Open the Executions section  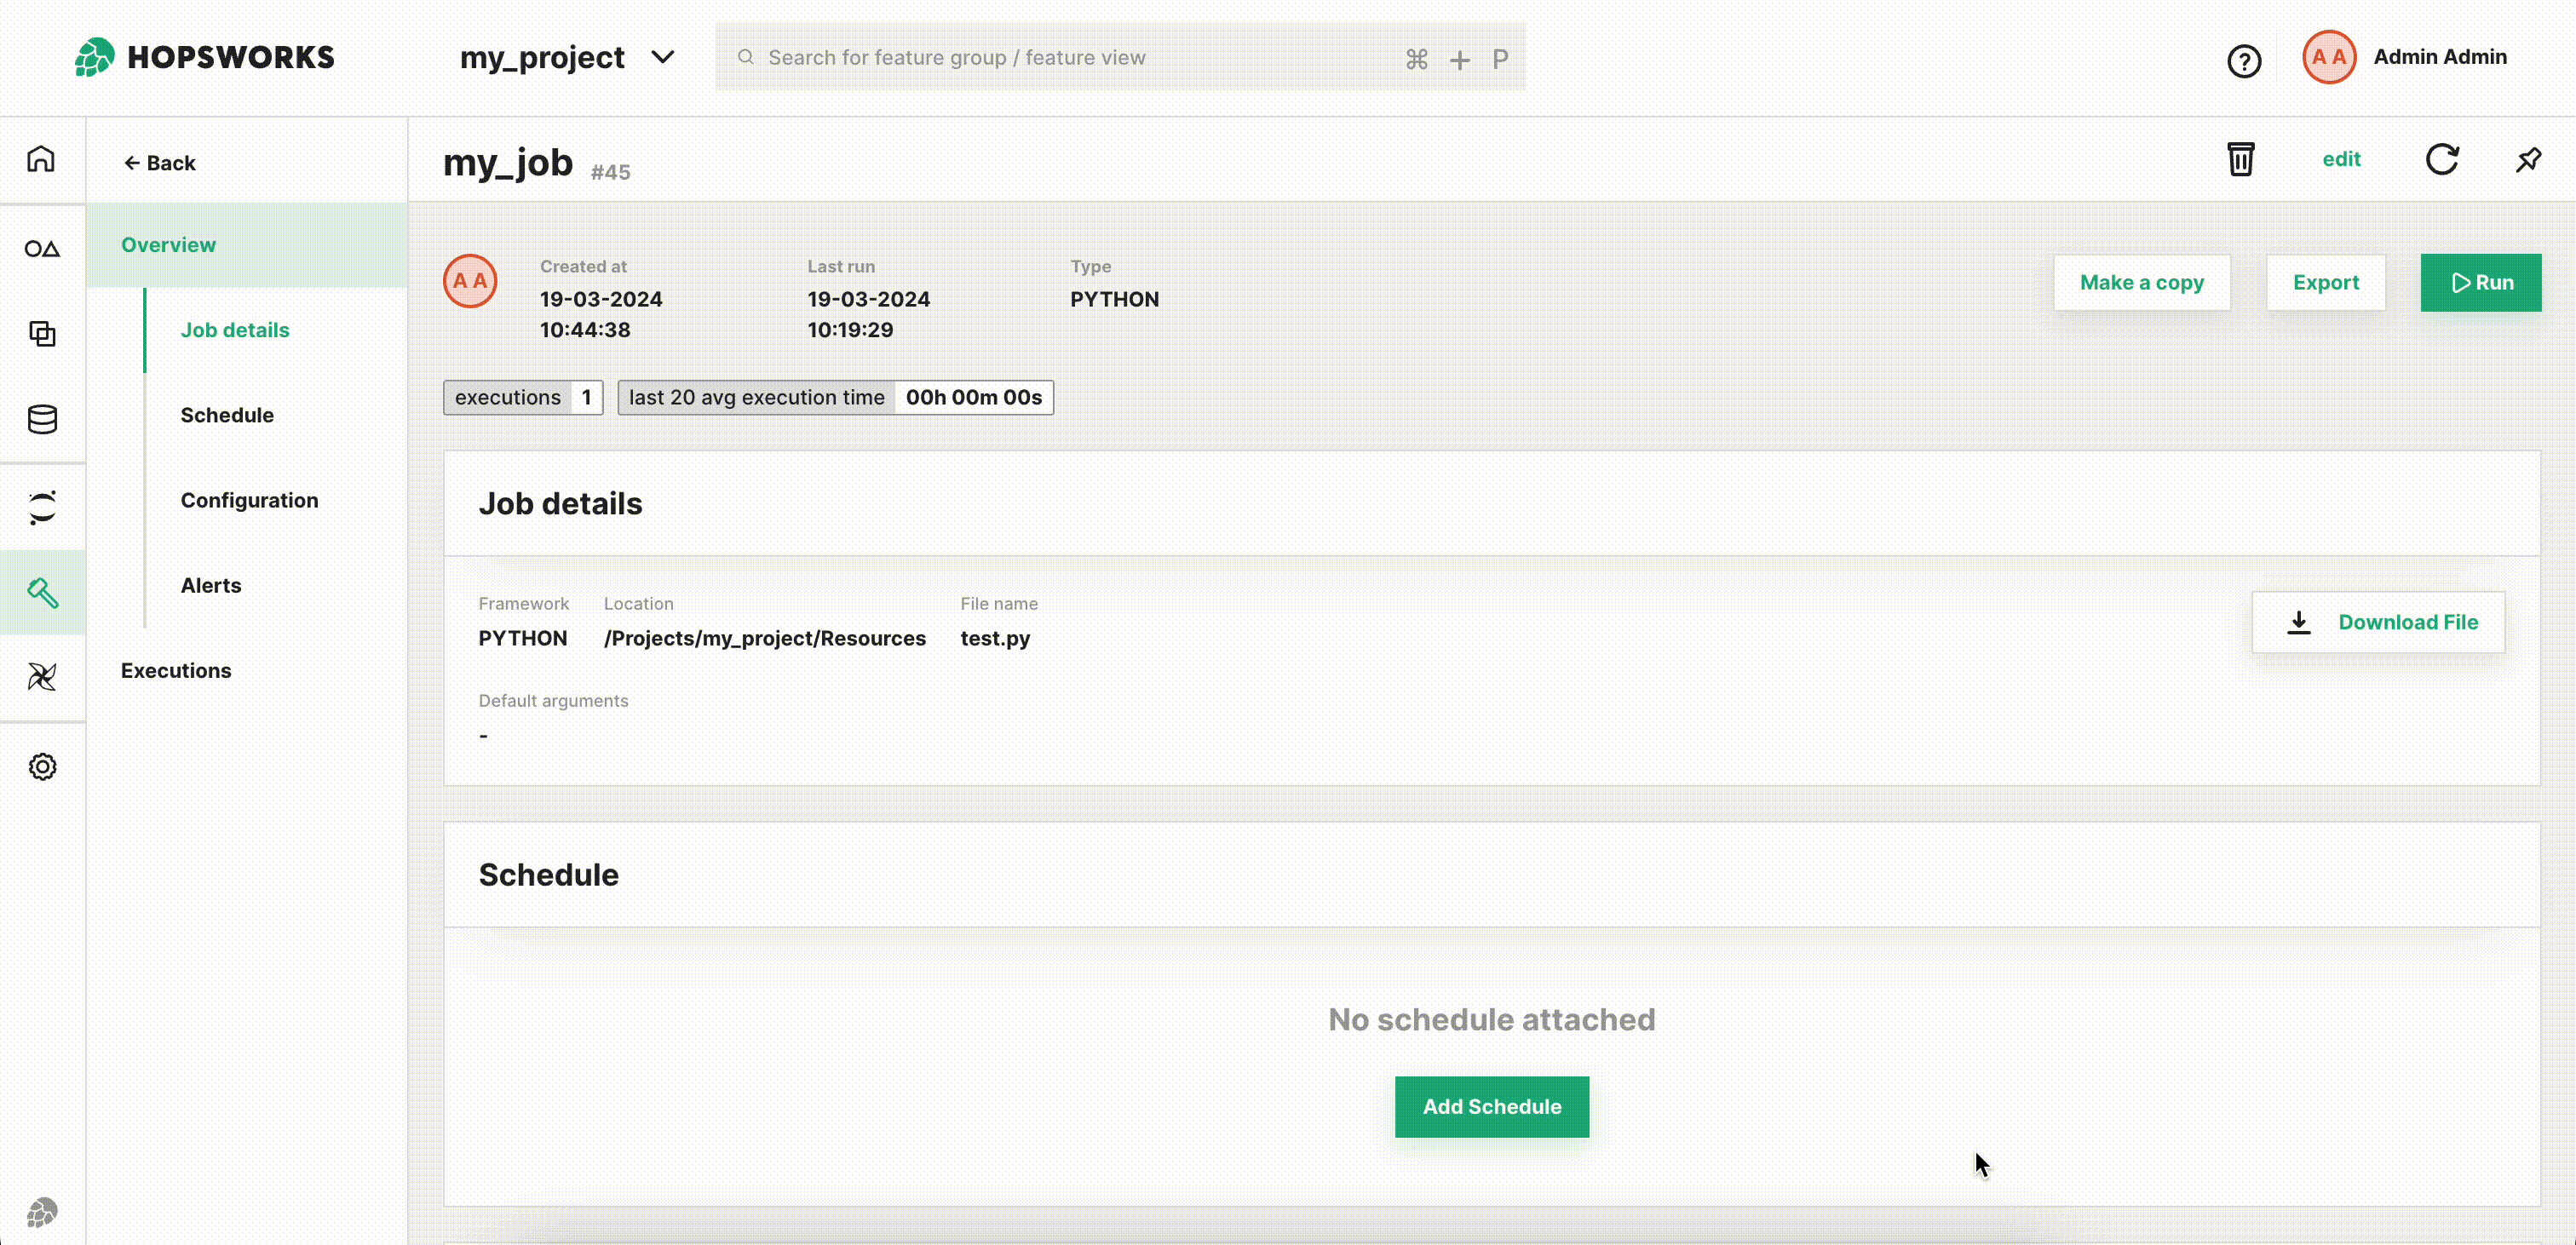pos(176,671)
